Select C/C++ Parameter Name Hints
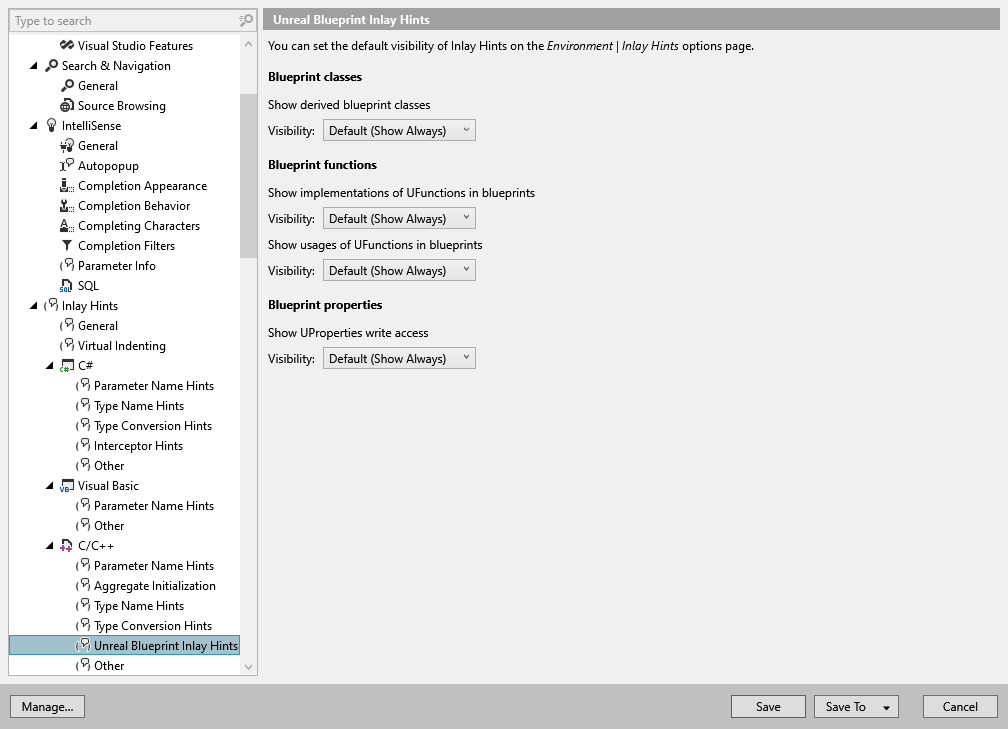The height and width of the screenshot is (729, 1008). 154,566
